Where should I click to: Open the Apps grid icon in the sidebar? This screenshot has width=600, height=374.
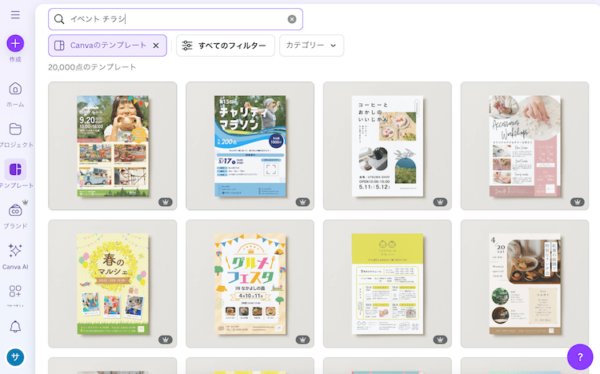pos(15,291)
